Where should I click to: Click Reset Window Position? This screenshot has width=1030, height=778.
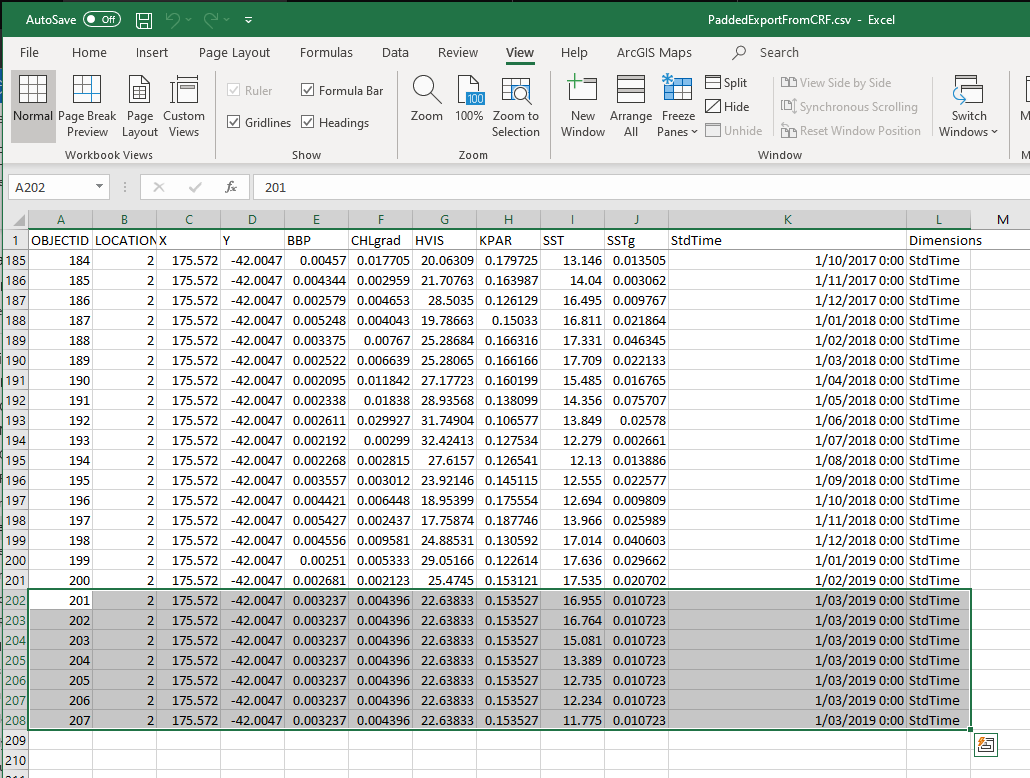pos(851,131)
